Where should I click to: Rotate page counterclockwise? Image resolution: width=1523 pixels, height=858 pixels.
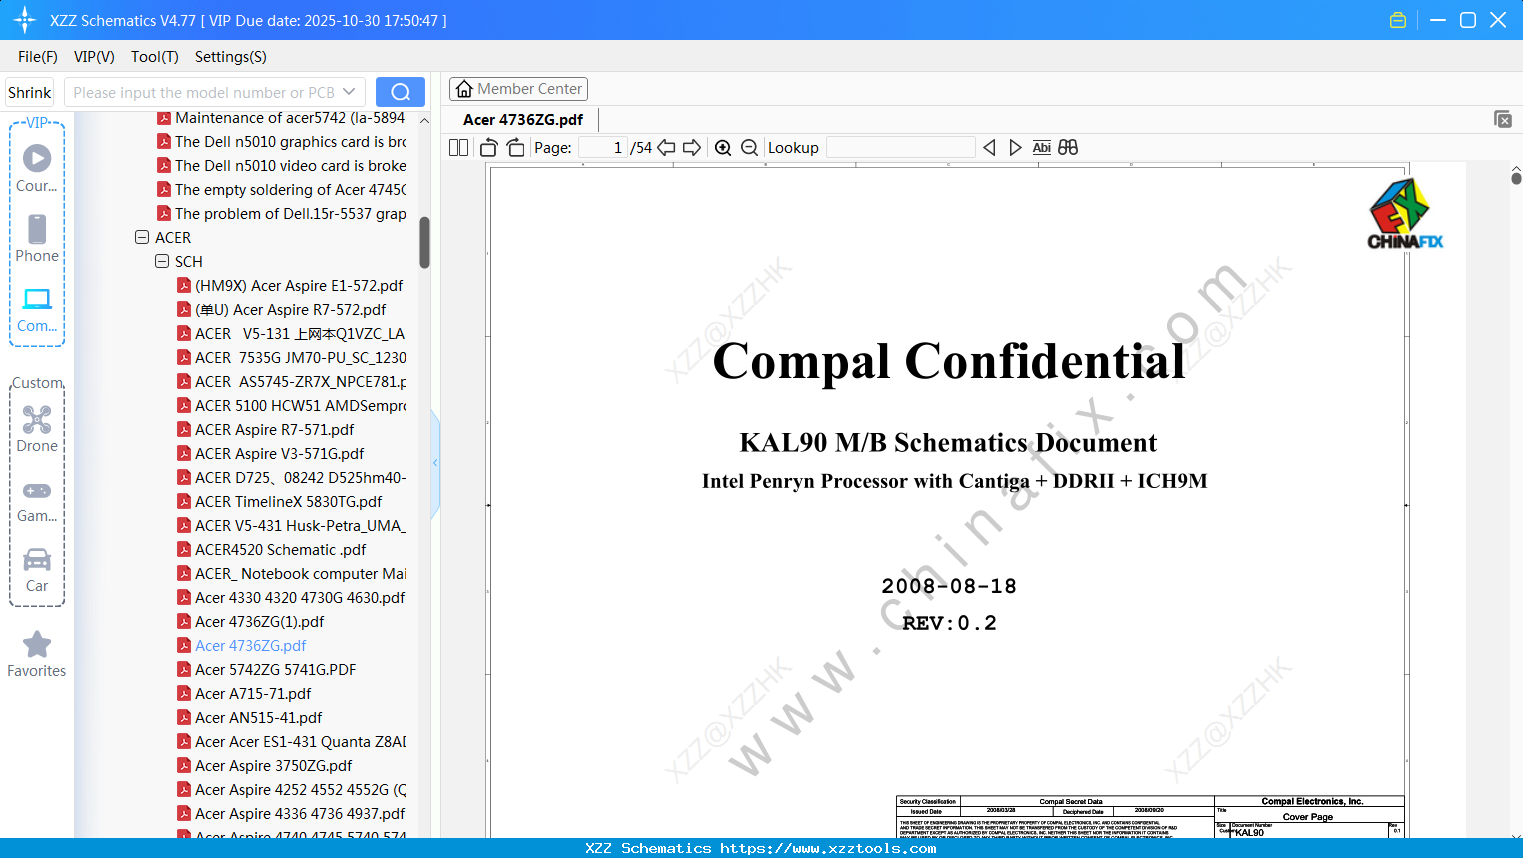click(489, 148)
